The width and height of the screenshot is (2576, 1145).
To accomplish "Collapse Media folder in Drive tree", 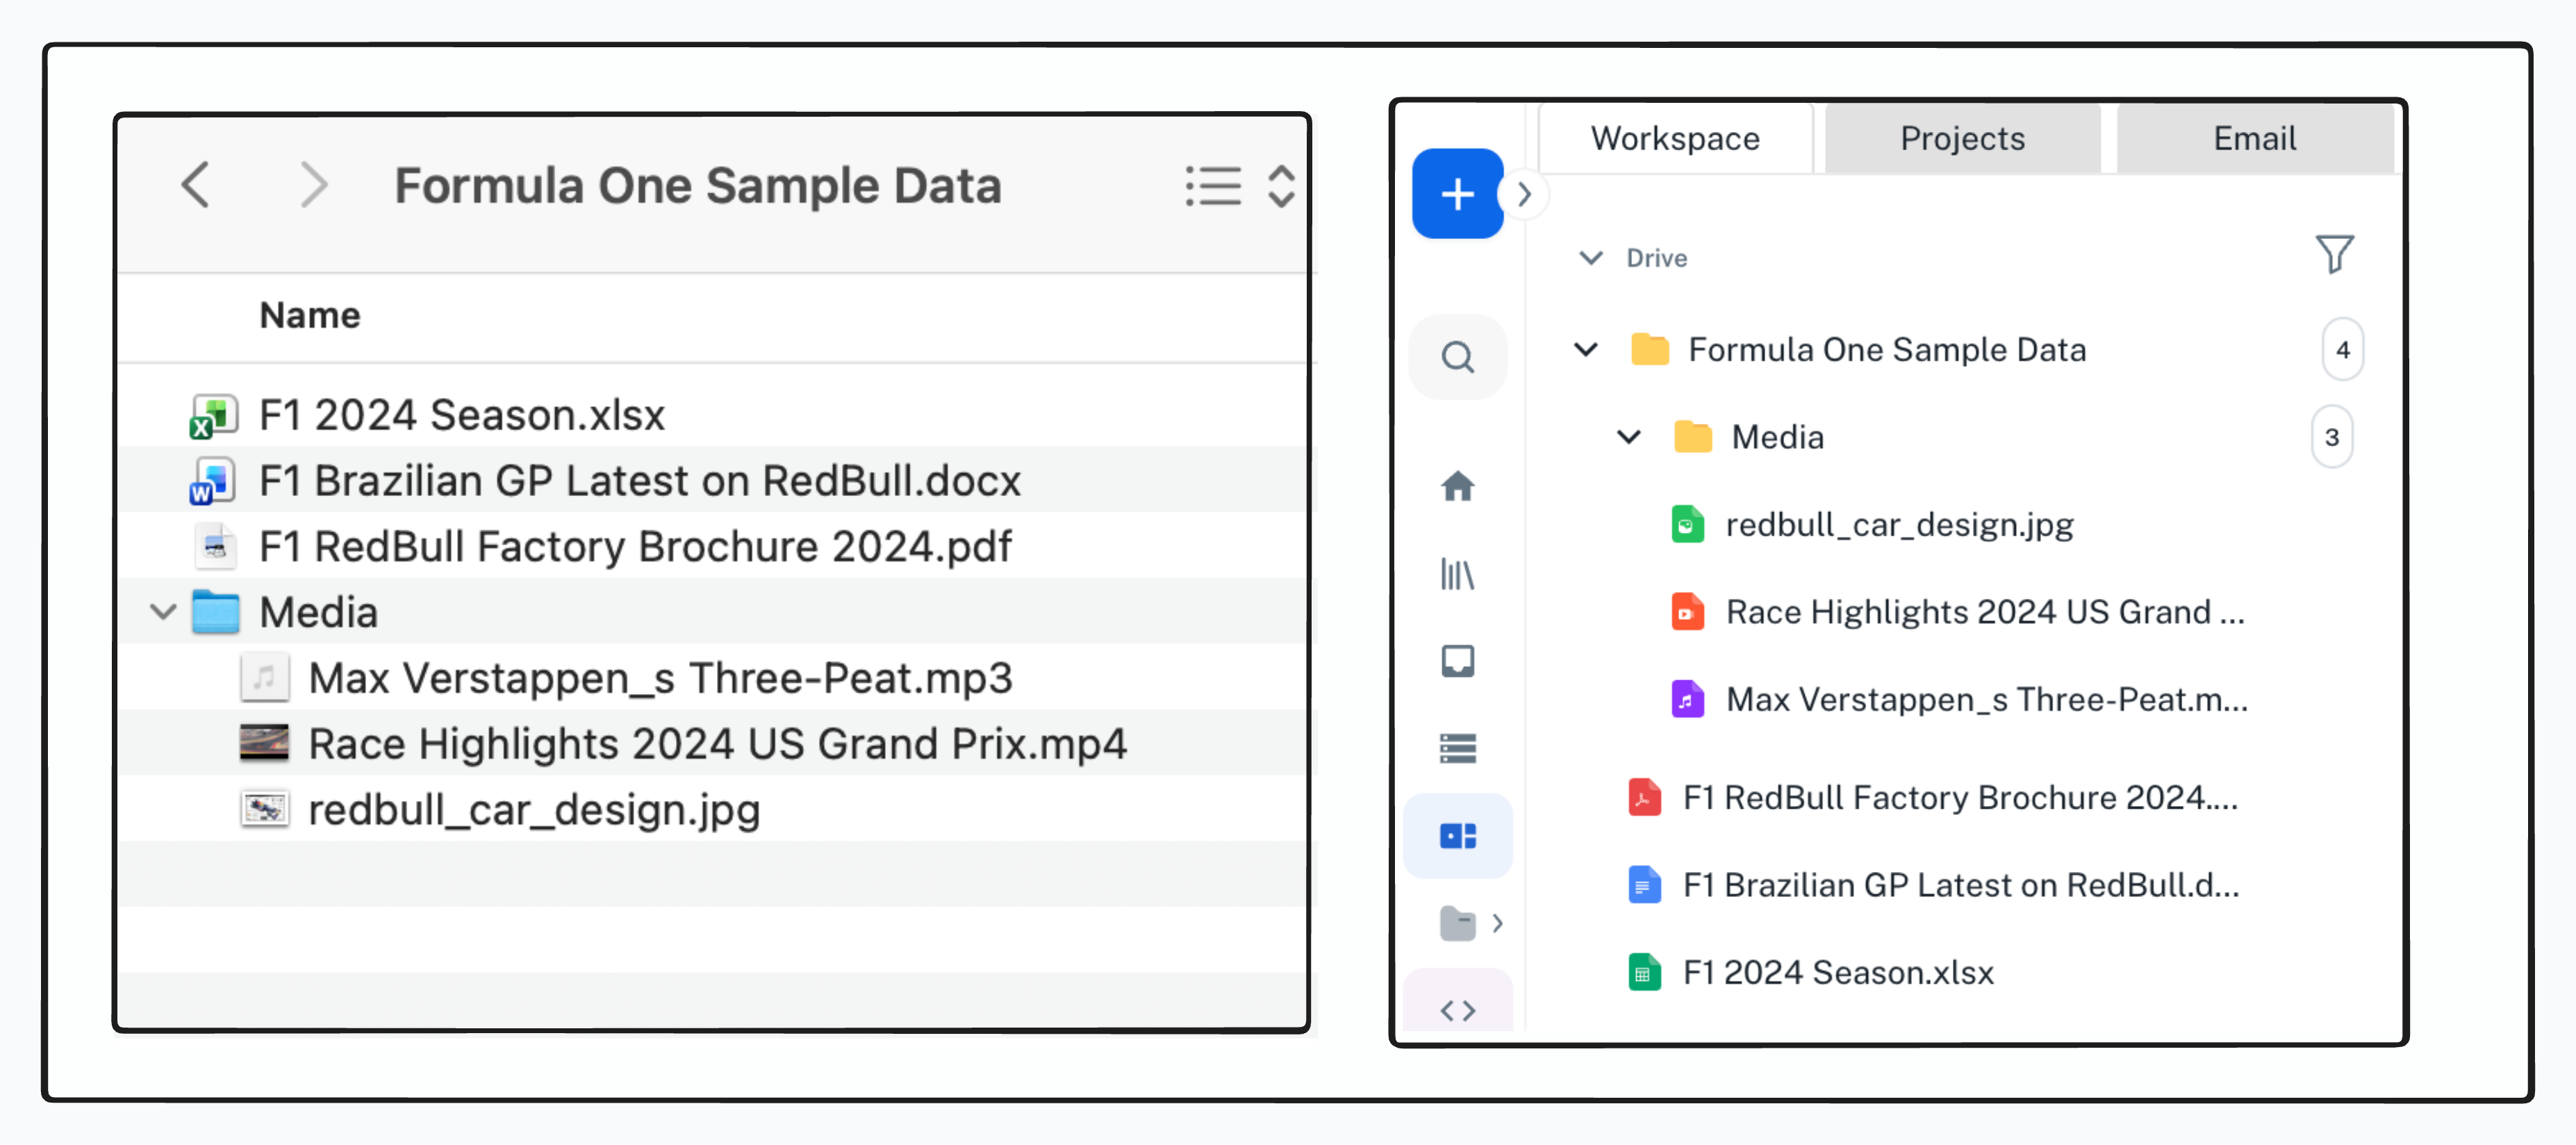I will coord(1629,437).
